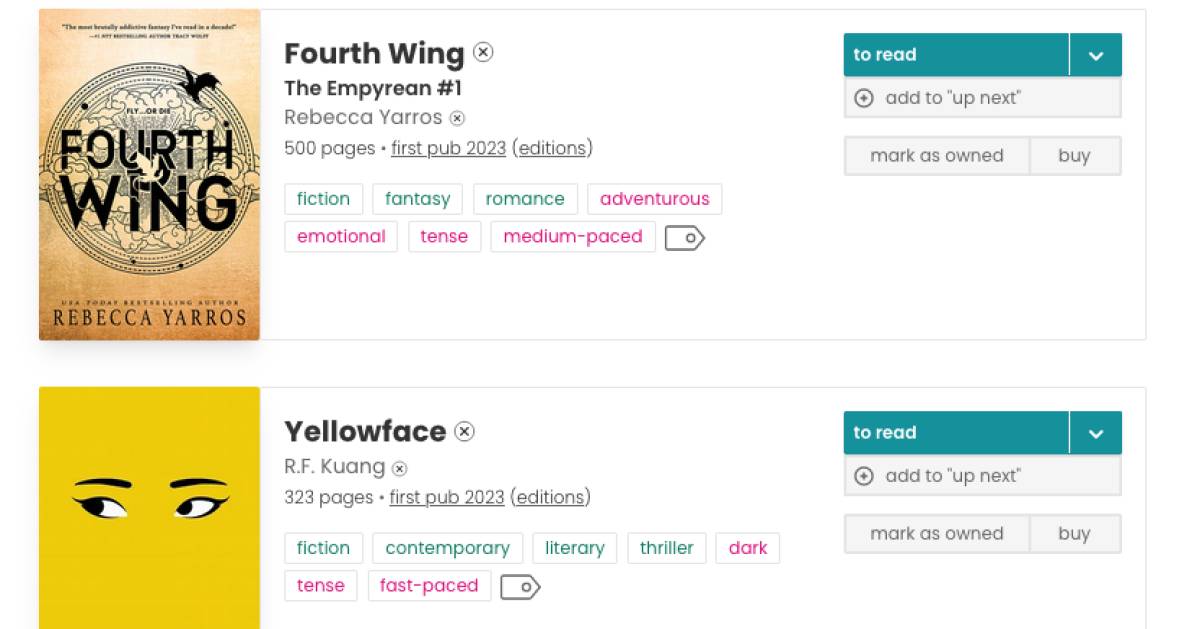1200x629 pixels.
Task: Open the Fourth Wing cover thumbnail
Action: tap(149, 175)
